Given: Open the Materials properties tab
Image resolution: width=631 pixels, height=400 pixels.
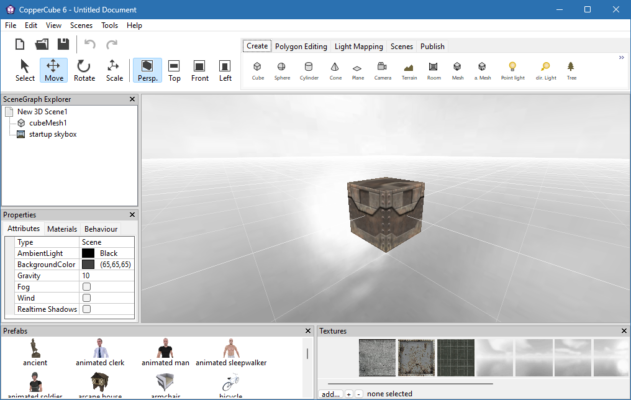Looking at the screenshot, I should (62, 229).
